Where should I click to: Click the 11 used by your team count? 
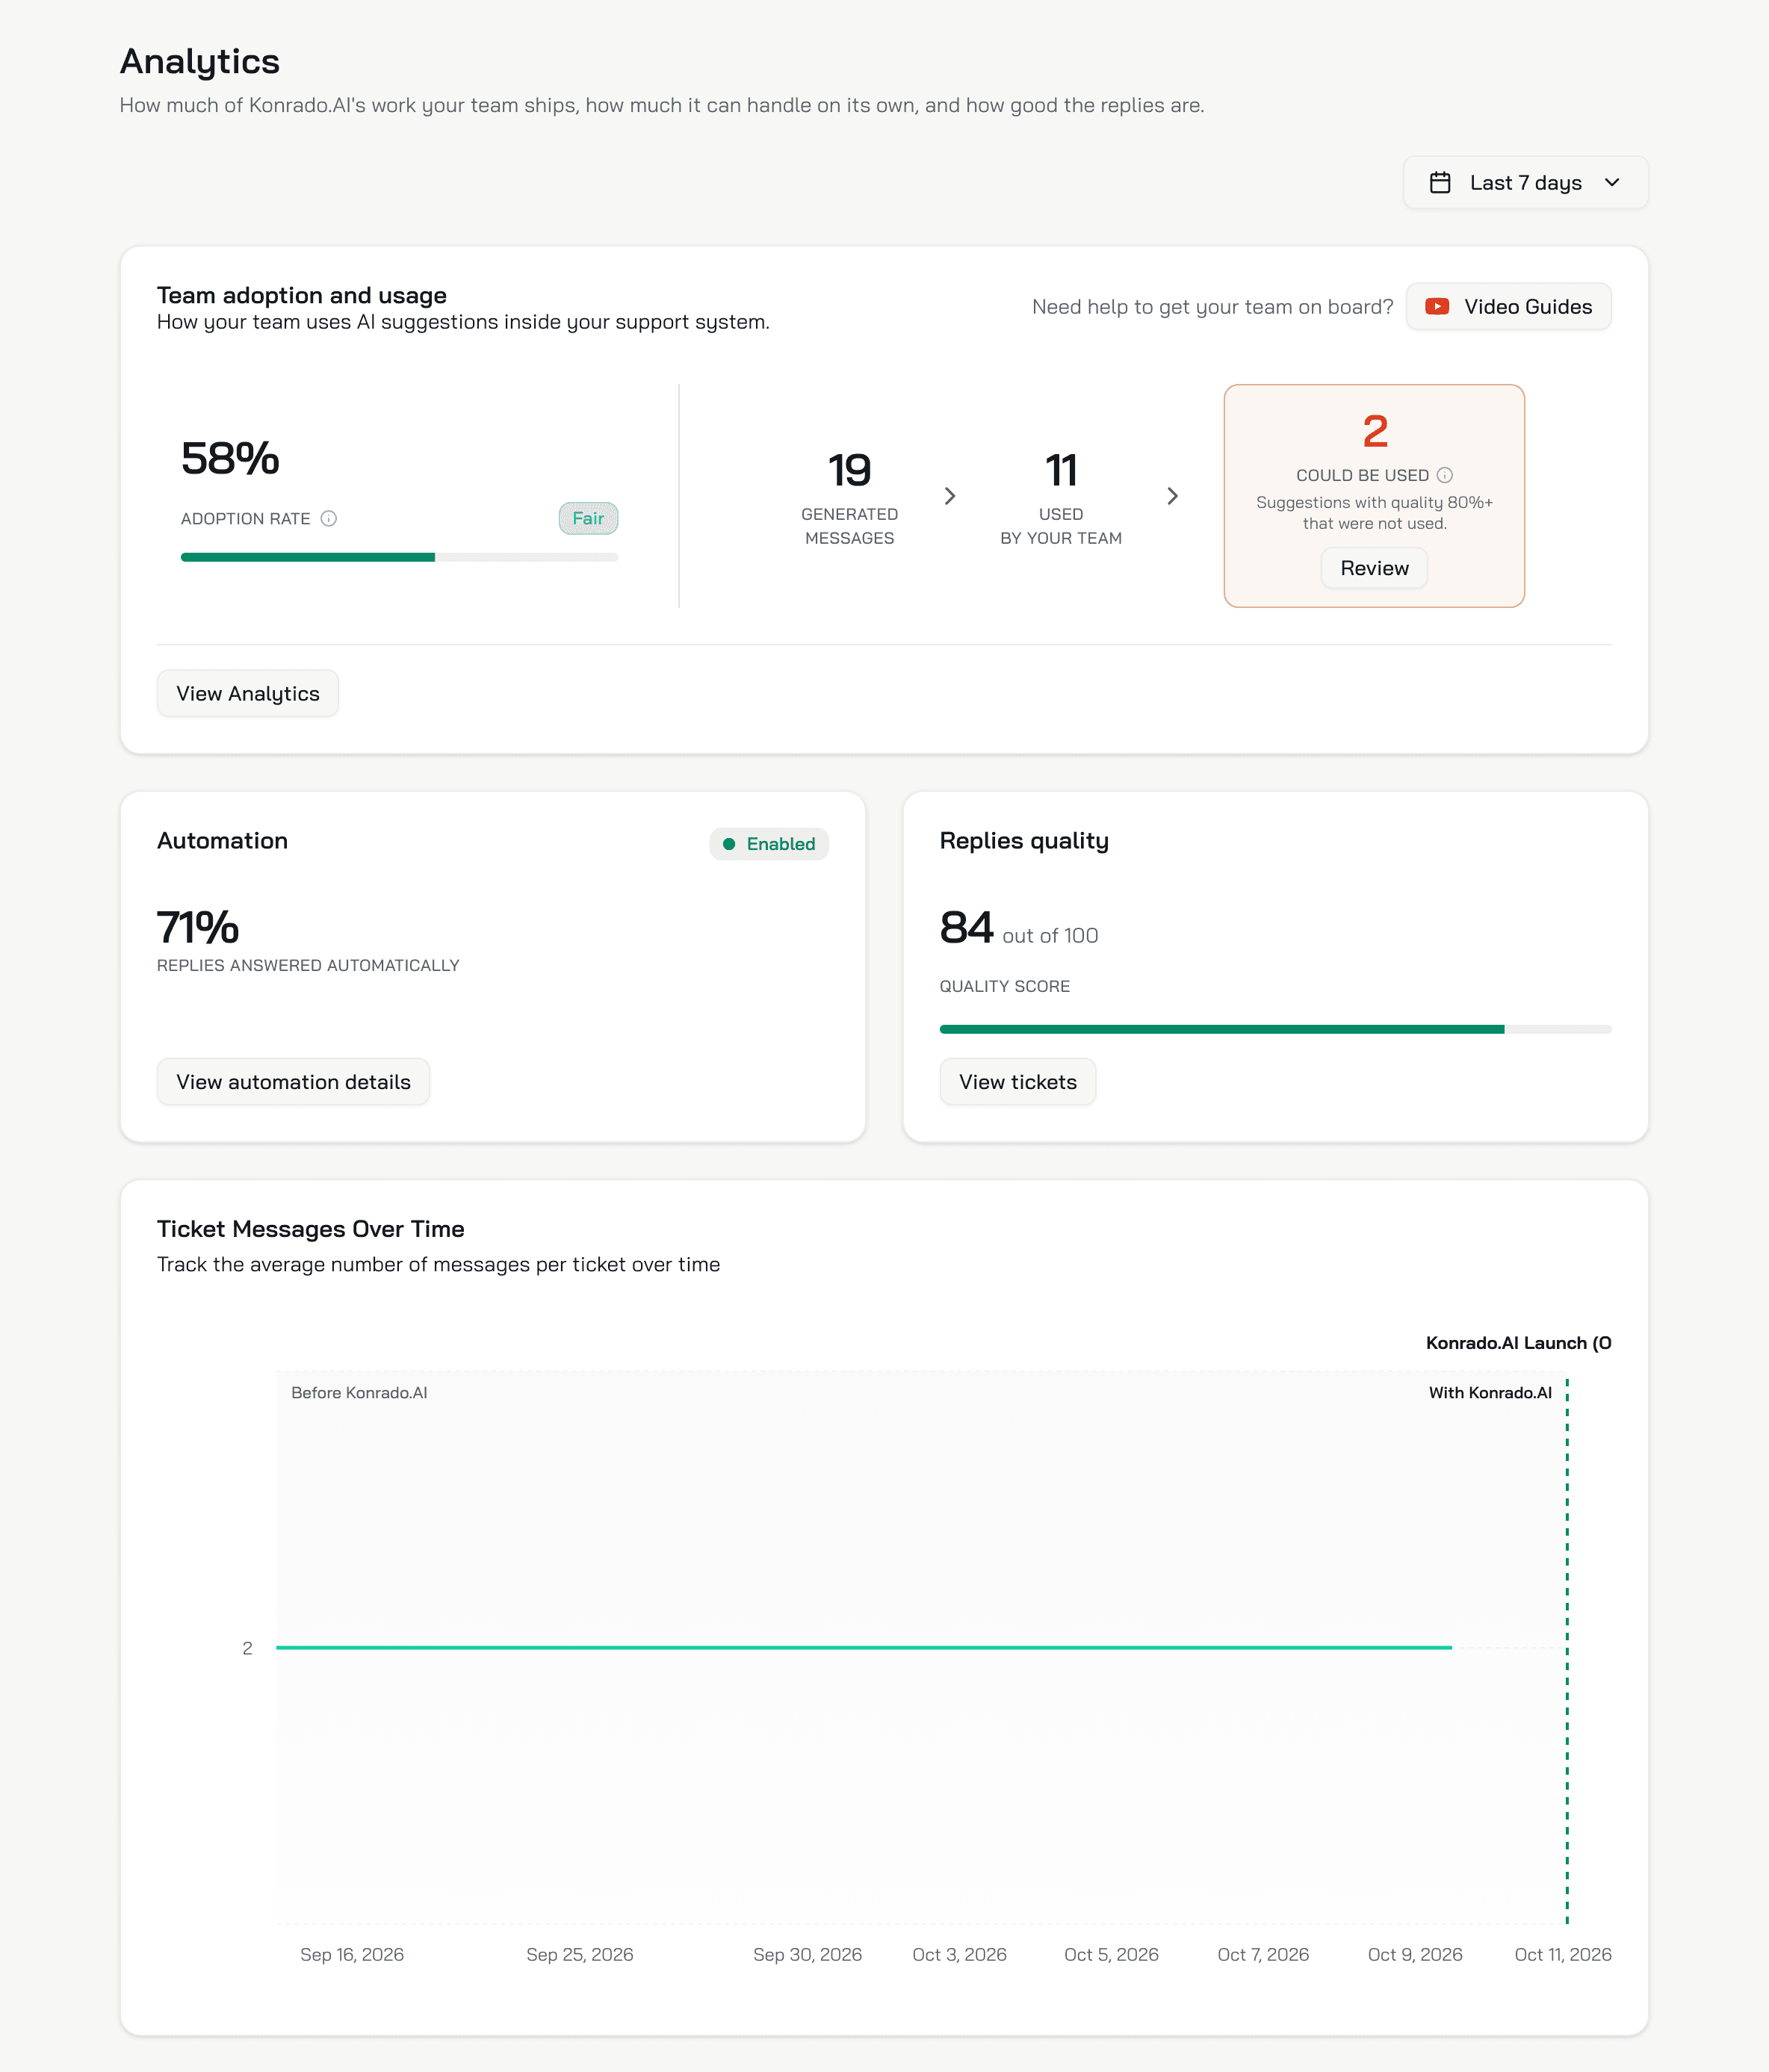point(1061,470)
